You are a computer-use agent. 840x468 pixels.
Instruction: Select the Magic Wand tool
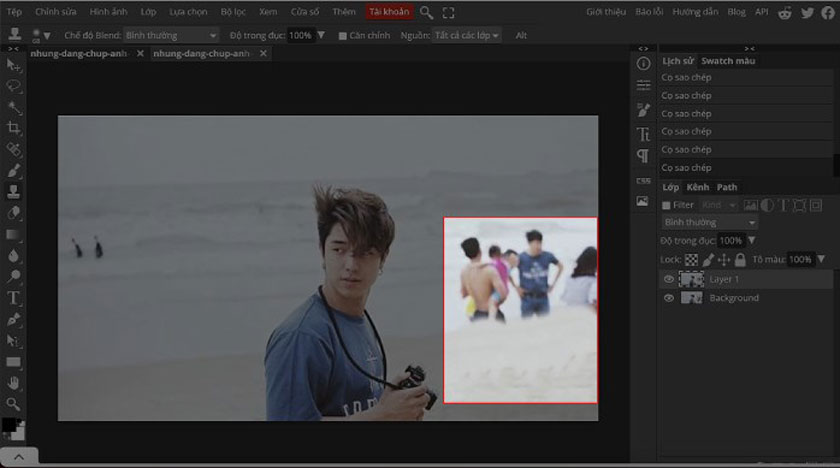13,107
